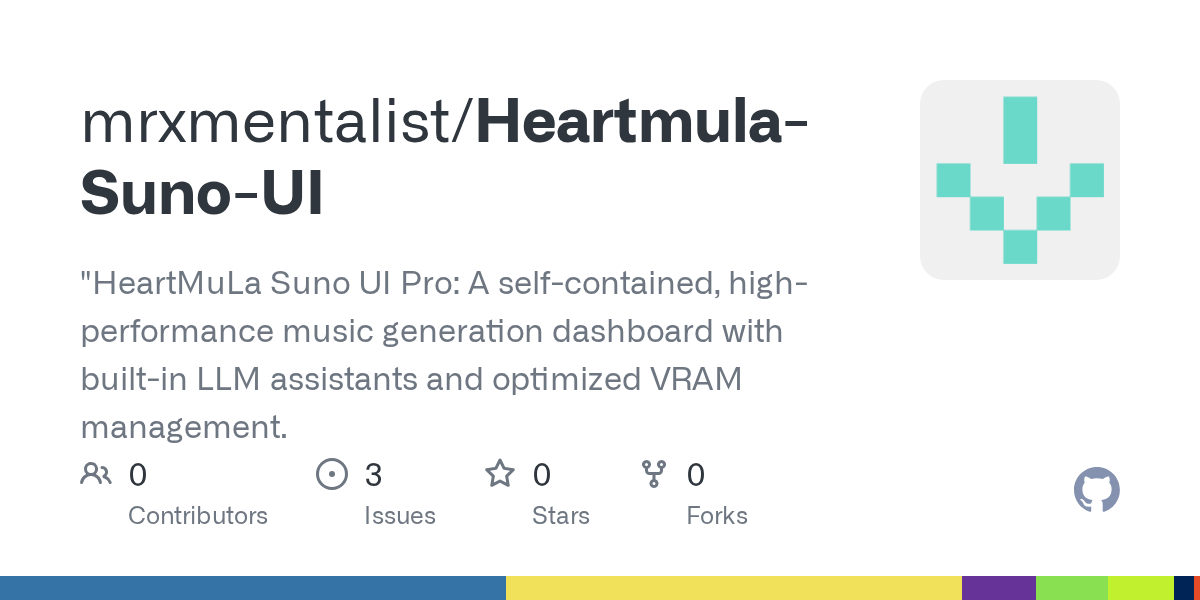
Task: Click the teal pixel identicon avatar
Action: coord(1019,180)
